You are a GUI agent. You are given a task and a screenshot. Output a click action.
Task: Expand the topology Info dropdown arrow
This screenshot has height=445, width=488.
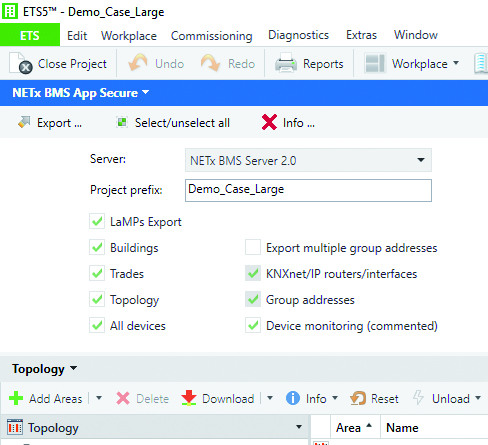(x=335, y=398)
